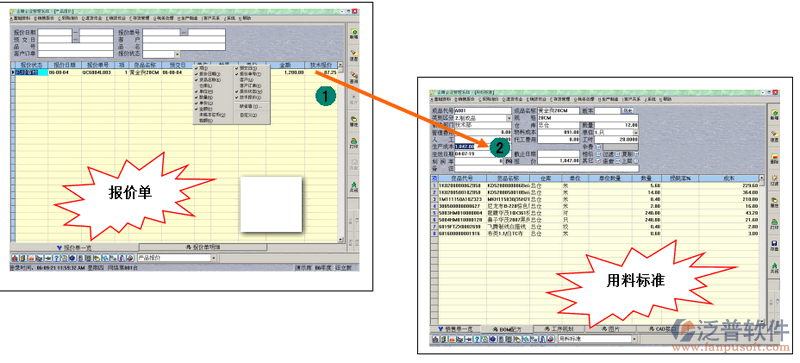The height and width of the screenshot is (363, 800).
Task: Click the help question mark icon in right window's bottom toolbar
Action: pyautogui.click(x=476, y=339)
